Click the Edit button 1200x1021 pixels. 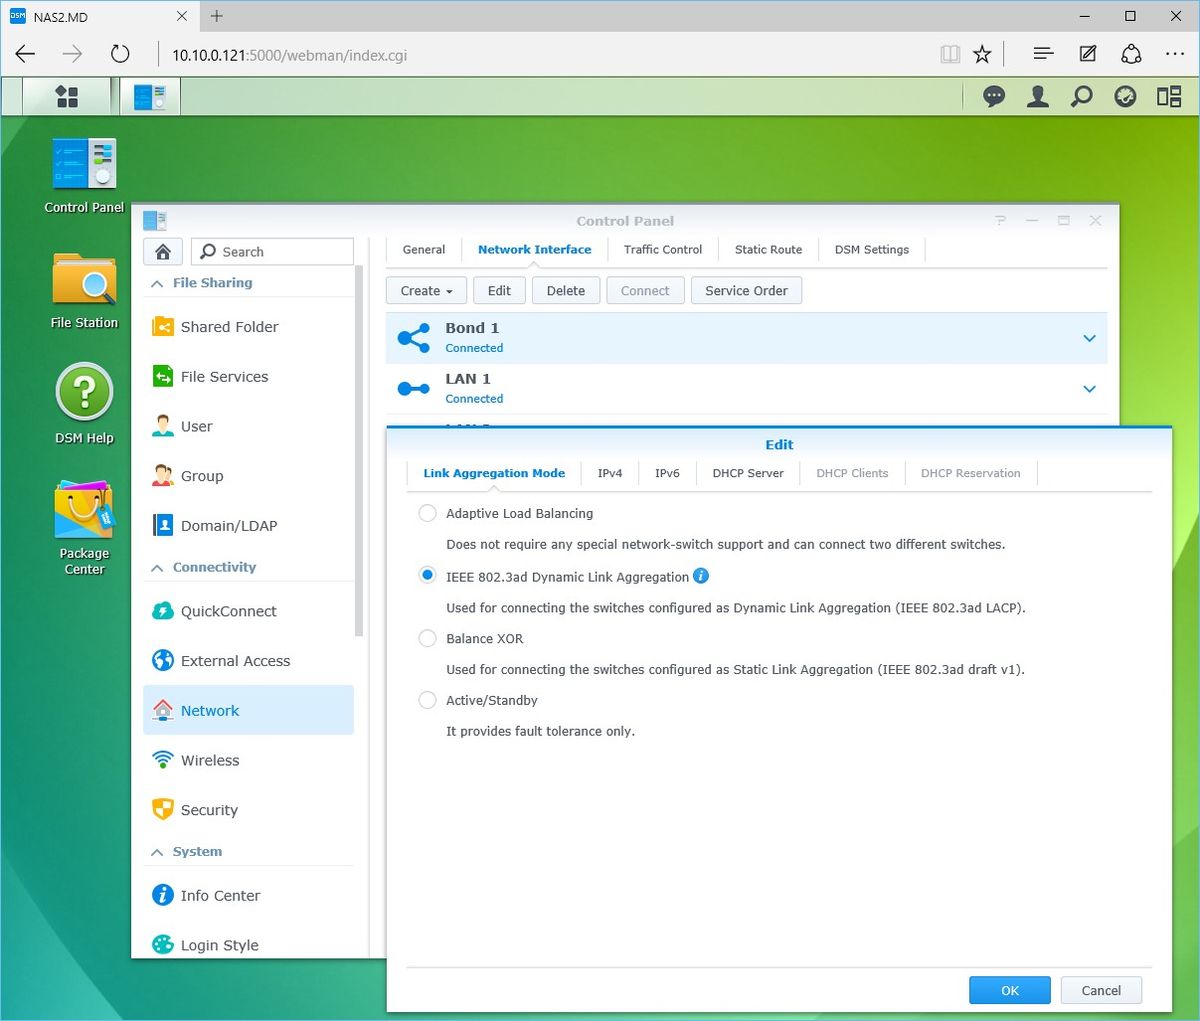[x=499, y=291]
